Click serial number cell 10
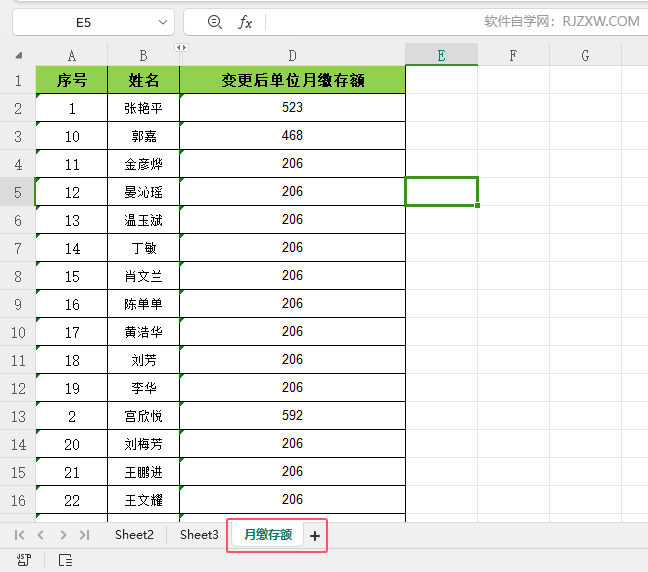648x572 pixels. 71,136
